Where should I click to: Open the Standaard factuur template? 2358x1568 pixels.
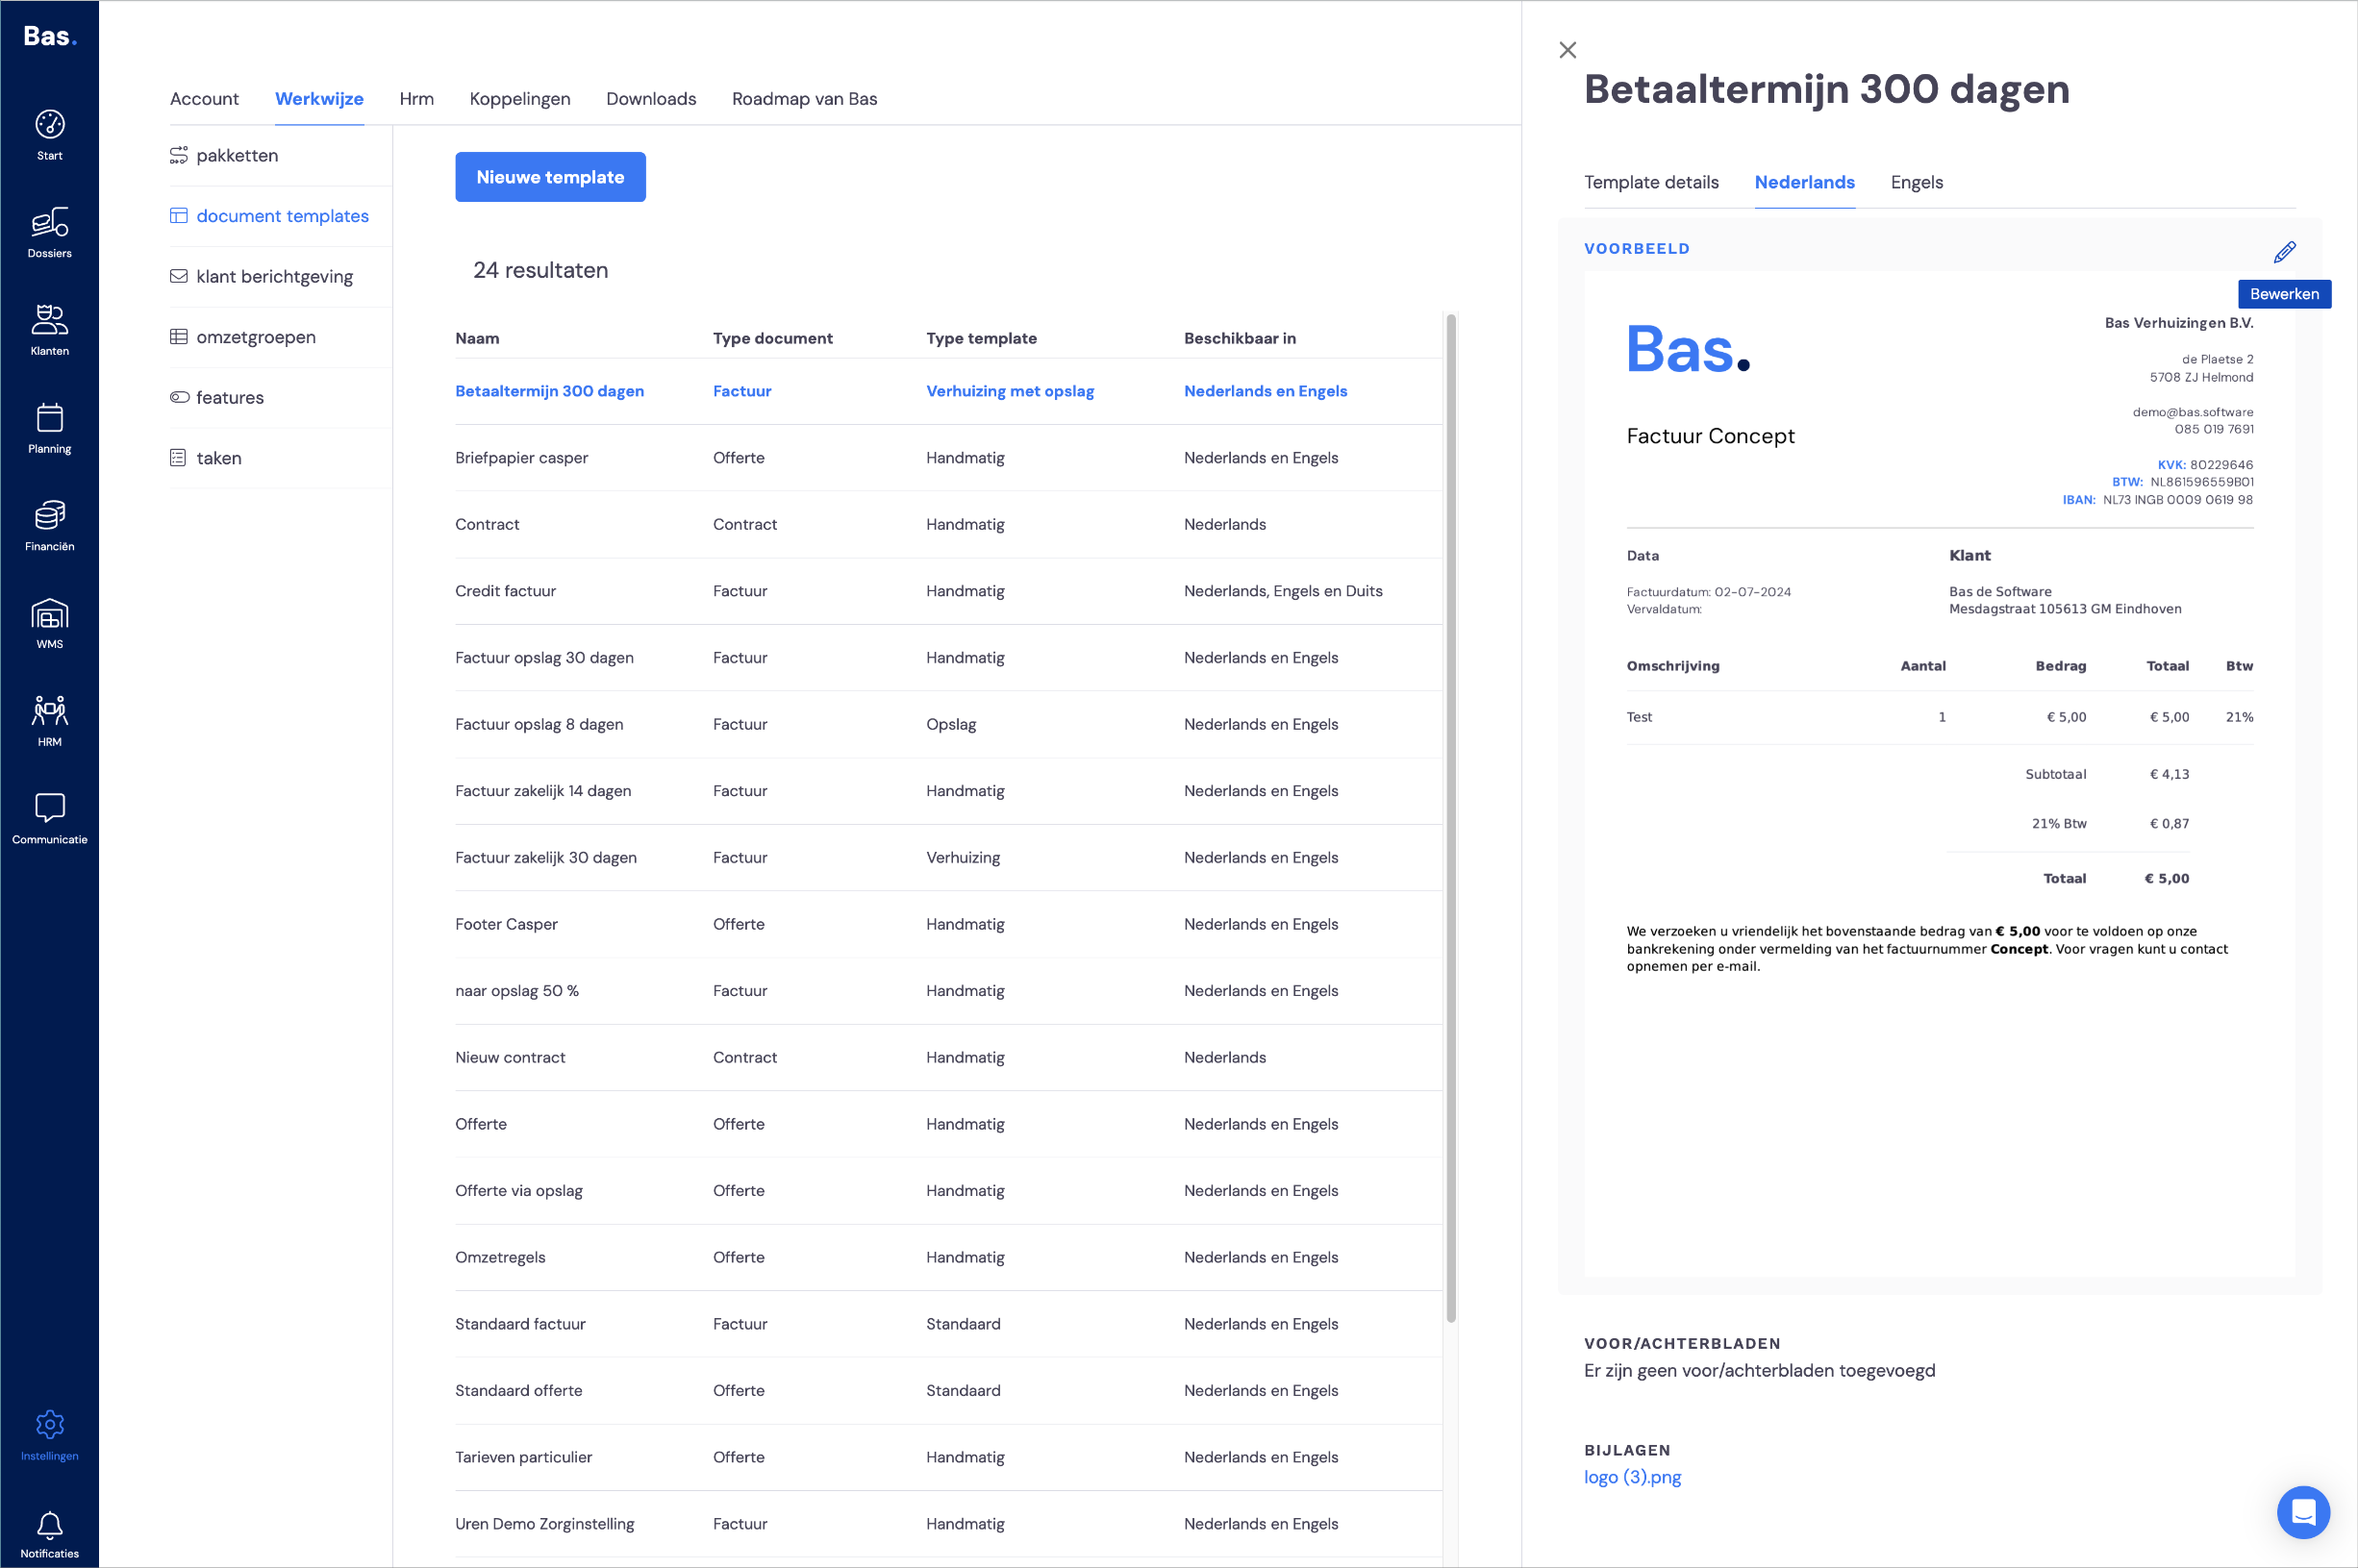pyautogui.click(x=948, y=1324)
